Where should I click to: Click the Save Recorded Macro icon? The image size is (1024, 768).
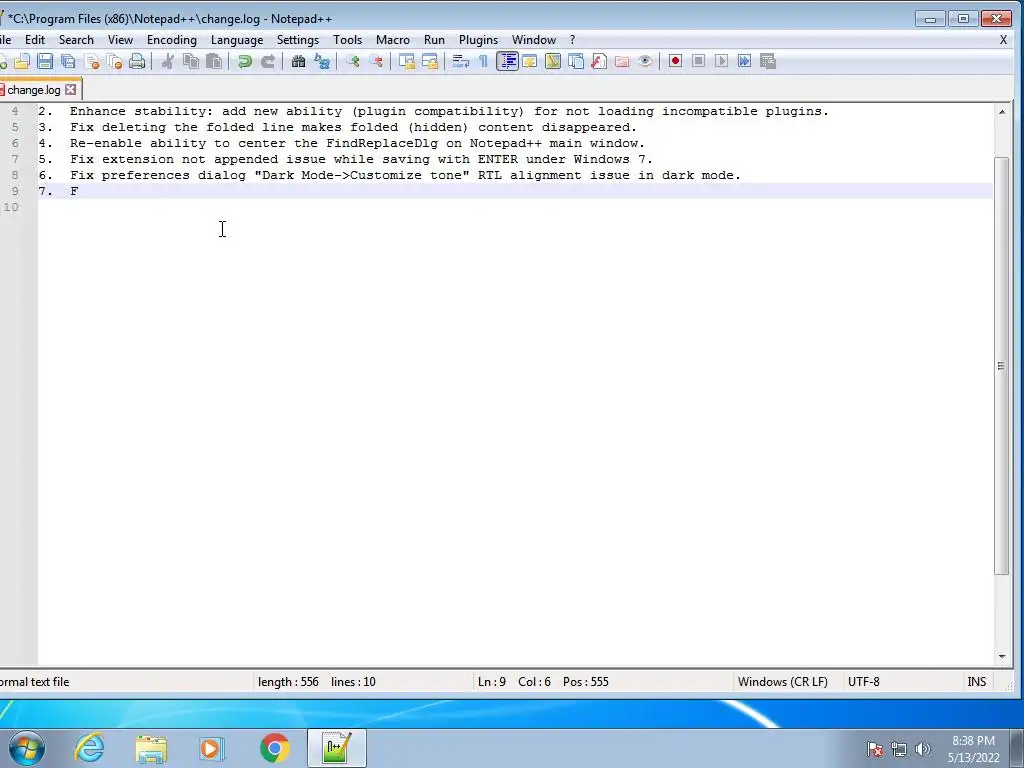pyautogui.click(x=767, y=61)
